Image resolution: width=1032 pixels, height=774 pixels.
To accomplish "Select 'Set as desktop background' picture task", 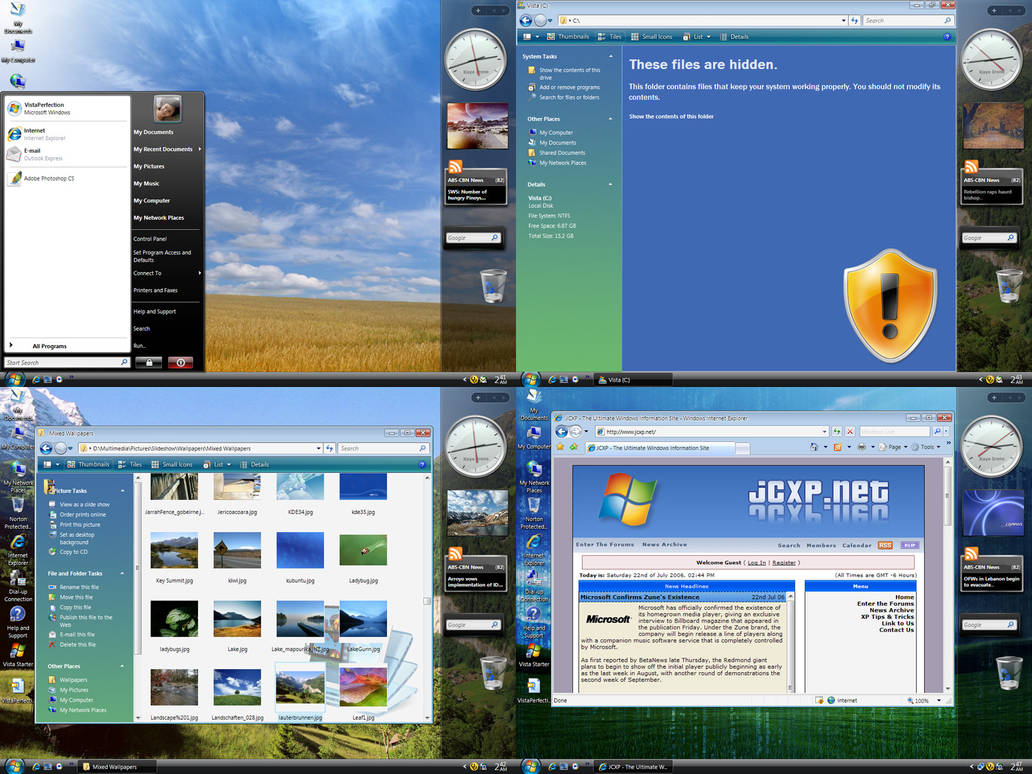I will [78, 536].
